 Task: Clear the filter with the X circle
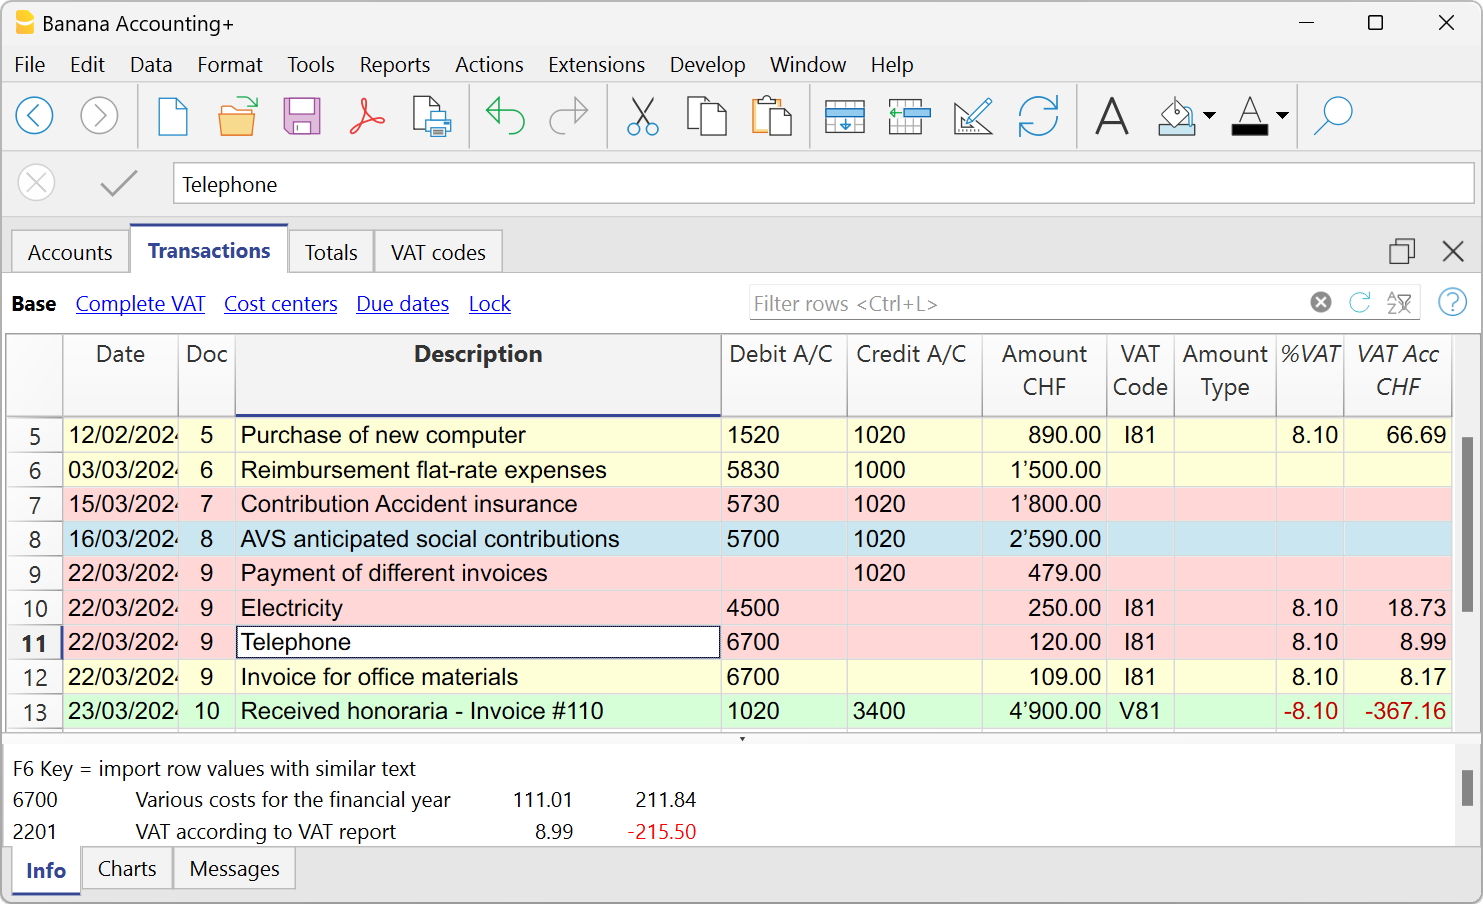click(1320, 302)
